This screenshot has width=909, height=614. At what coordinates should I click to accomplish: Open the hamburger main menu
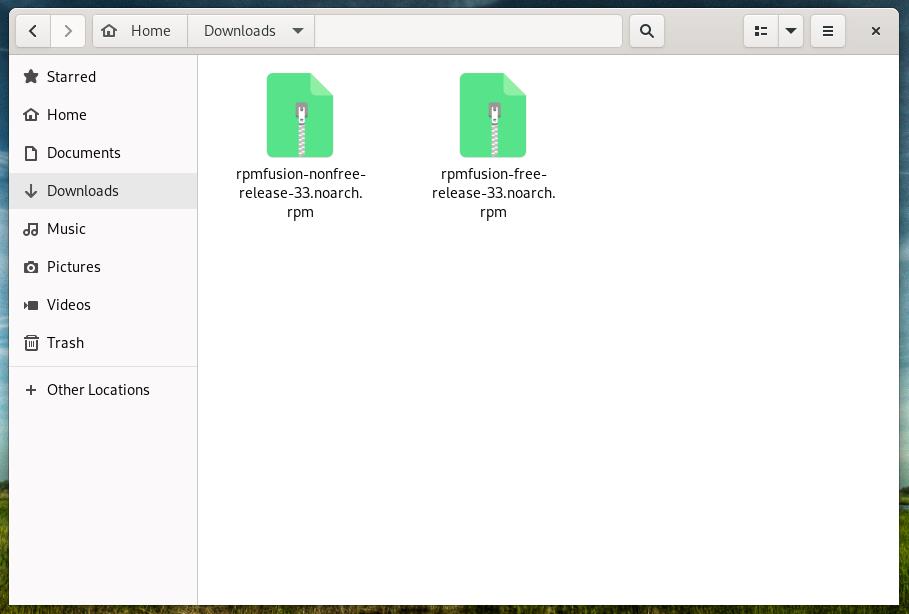coord(828,31)
